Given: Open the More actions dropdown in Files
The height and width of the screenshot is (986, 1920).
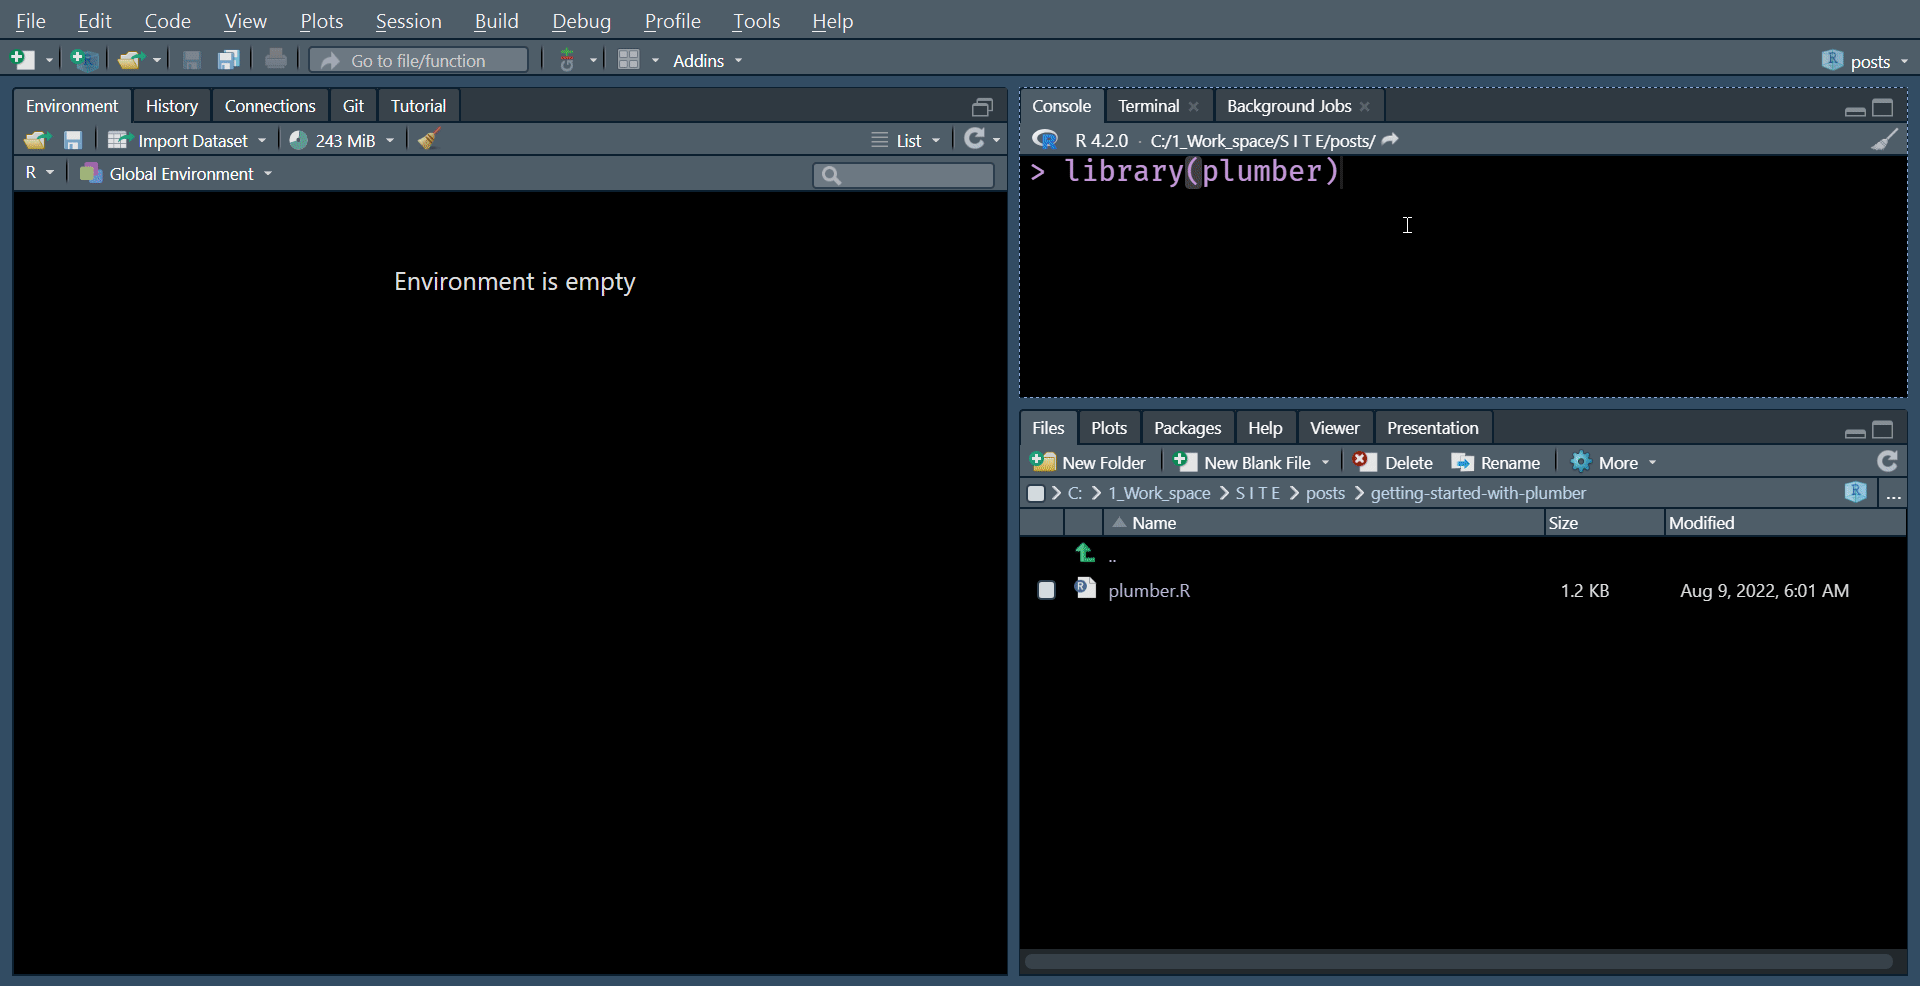Looking at the screenshot, I should tap(1615, 462).
